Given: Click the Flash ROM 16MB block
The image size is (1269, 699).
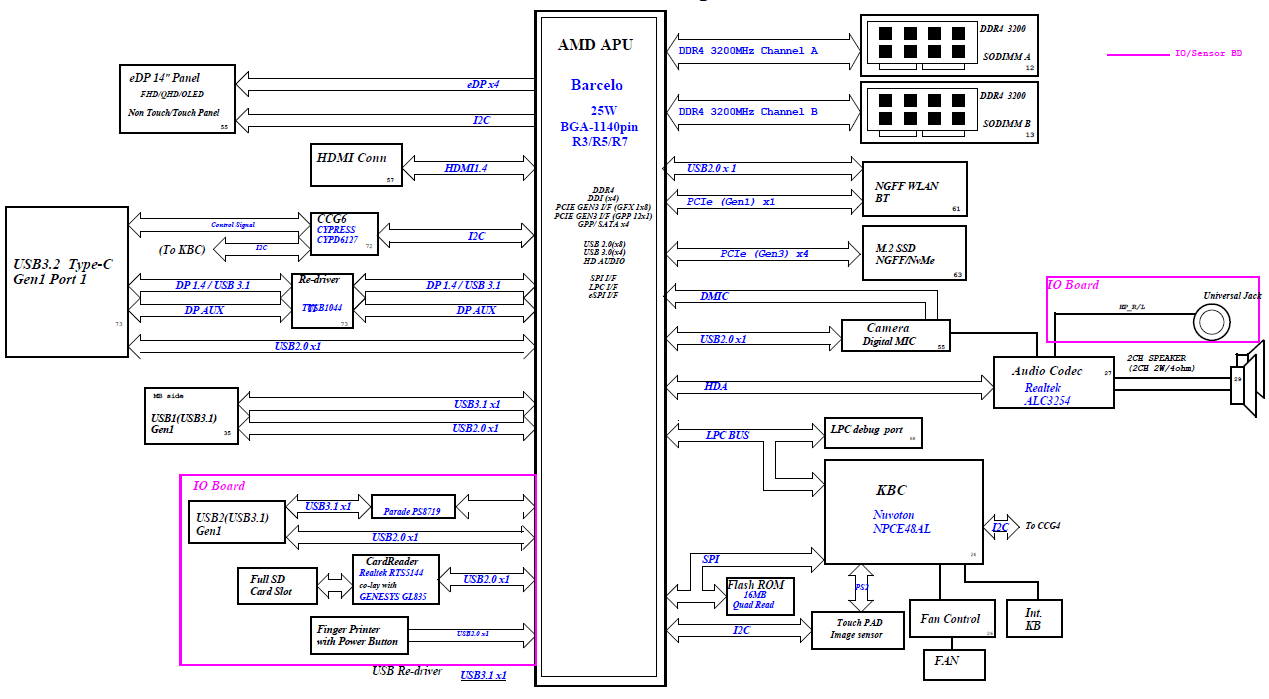Looking at the screenshot, I should click(760, 596).
